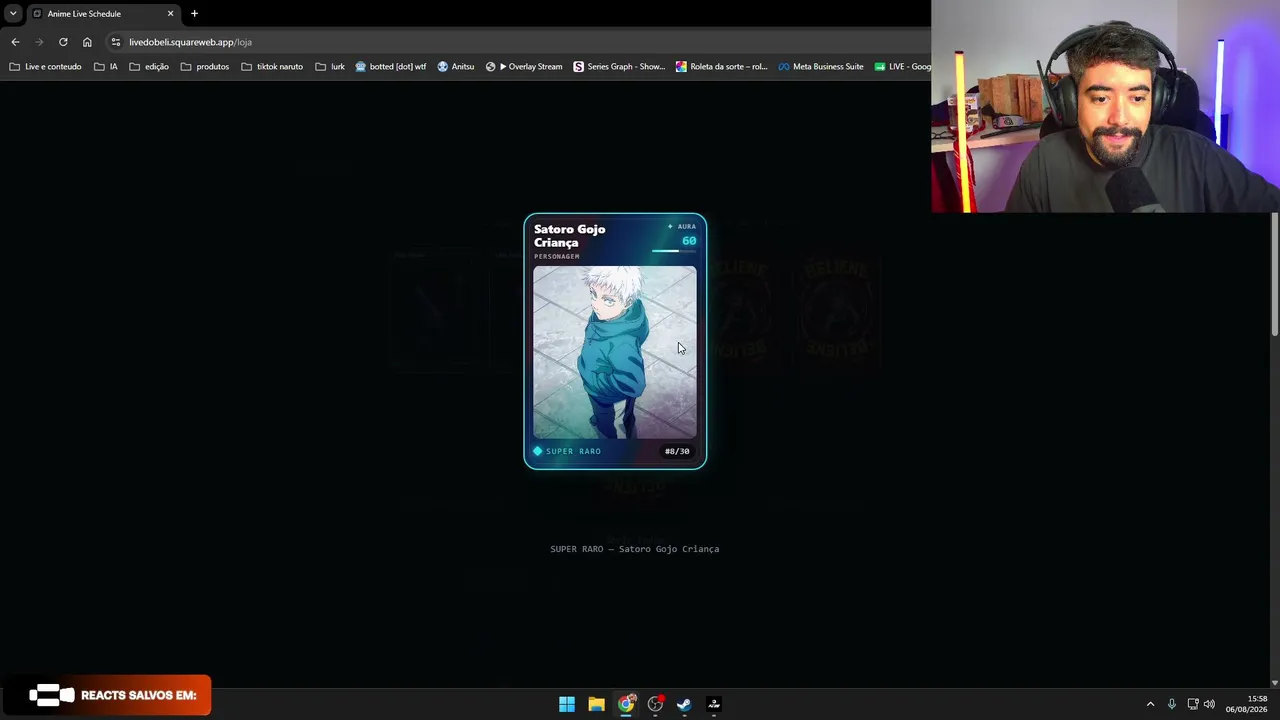Open the IA bookmark folder
This screenshot has width=1280, height=720.
tap(106, 67)
